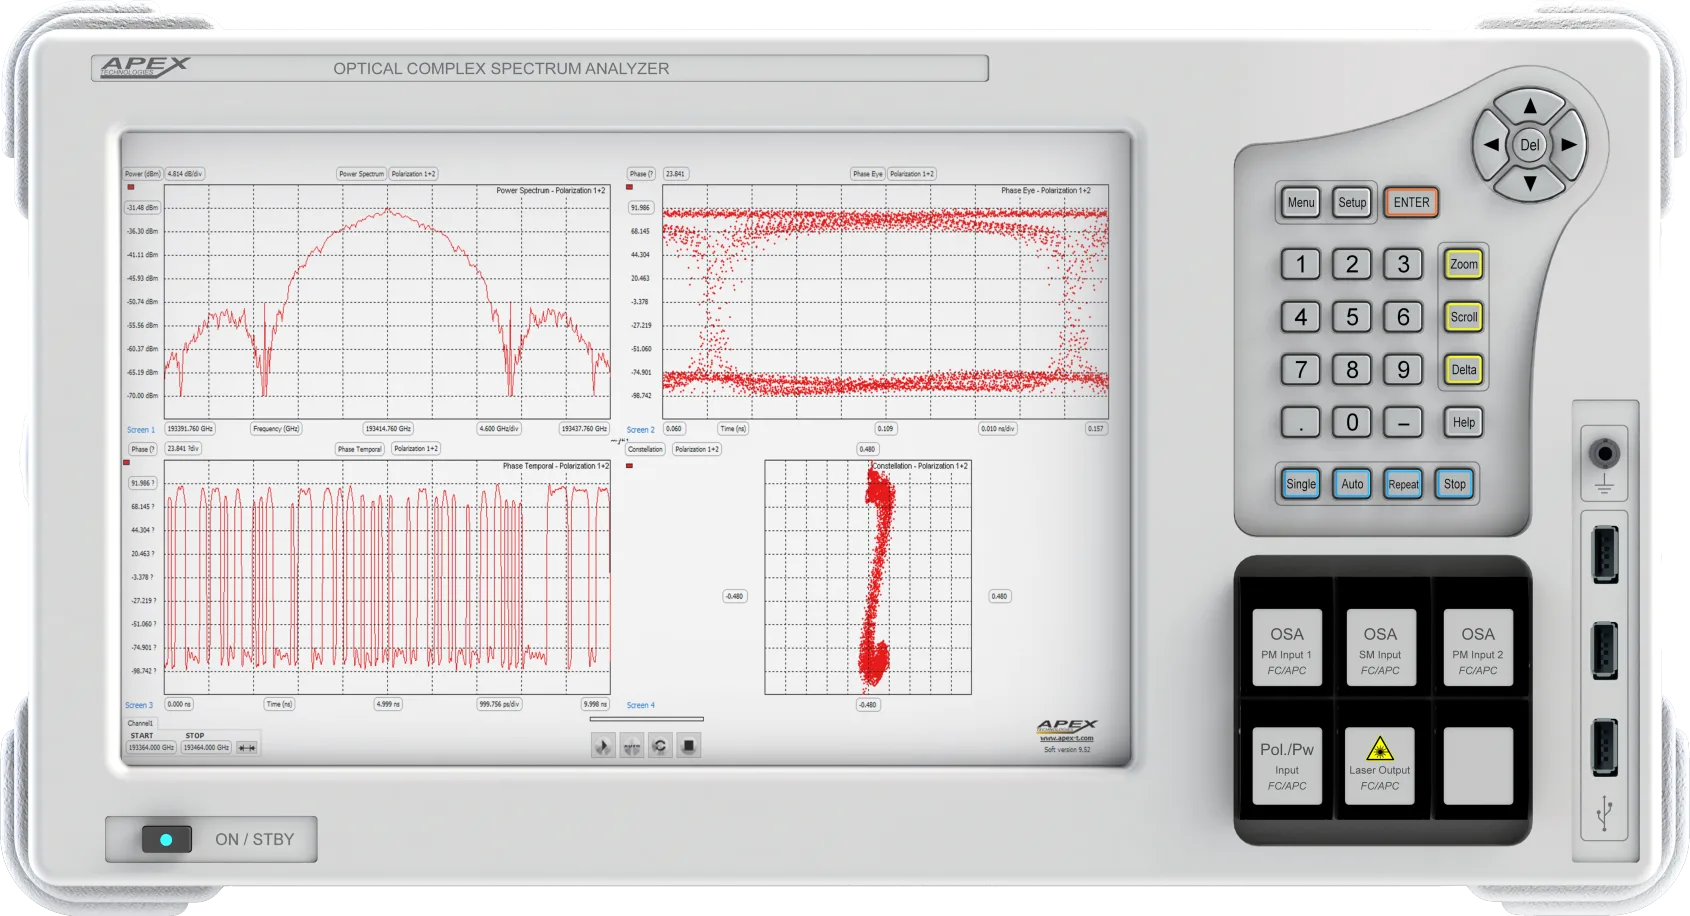Tap keypad digit 9
This screenshot has height=916, width=1690.
point(1403,370)
